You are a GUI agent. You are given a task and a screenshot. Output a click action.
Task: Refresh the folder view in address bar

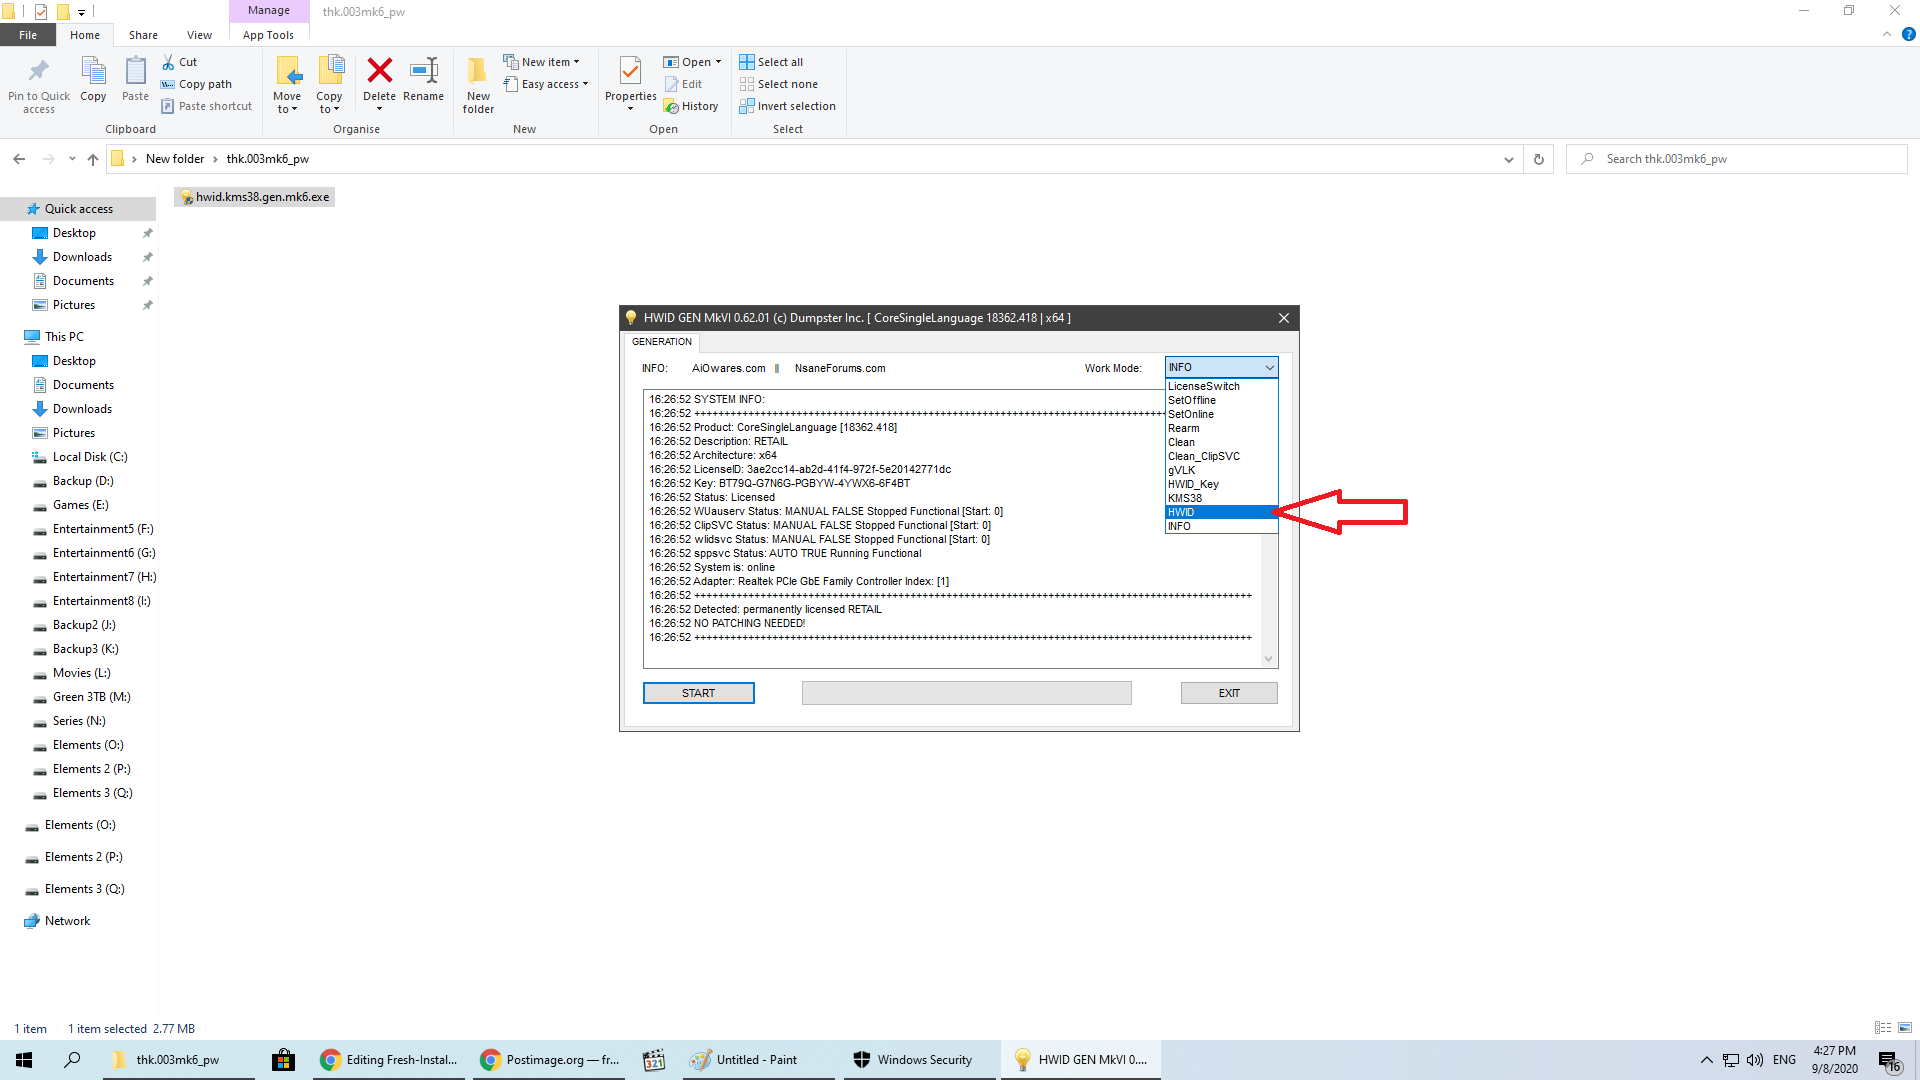pos(1539,159)
